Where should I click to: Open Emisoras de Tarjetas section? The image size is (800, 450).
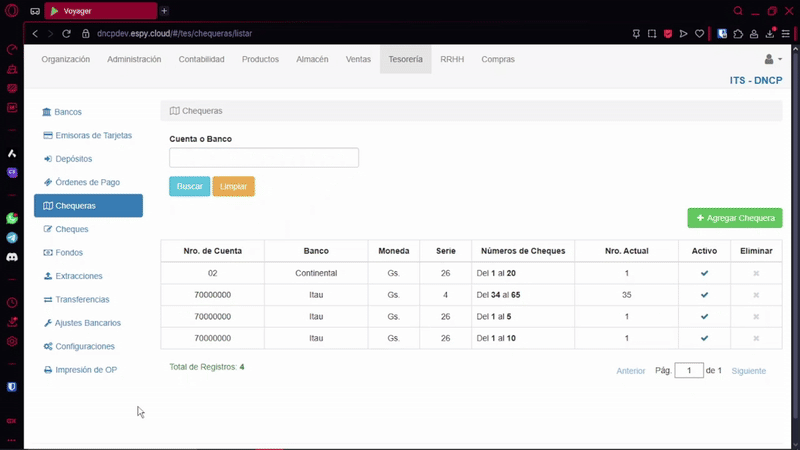(93, 135)
